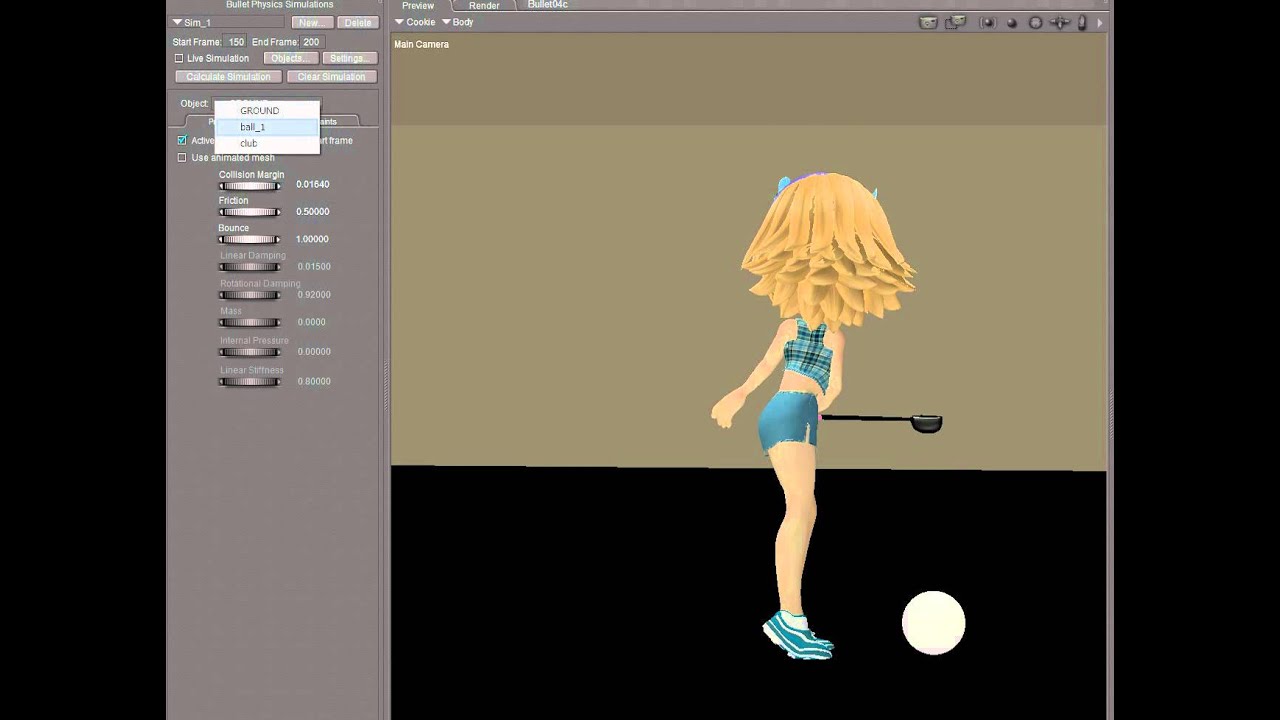Click the Internal Pressure value 0.00000
The height and width of the screenshot is (720, 1280).
314,351
